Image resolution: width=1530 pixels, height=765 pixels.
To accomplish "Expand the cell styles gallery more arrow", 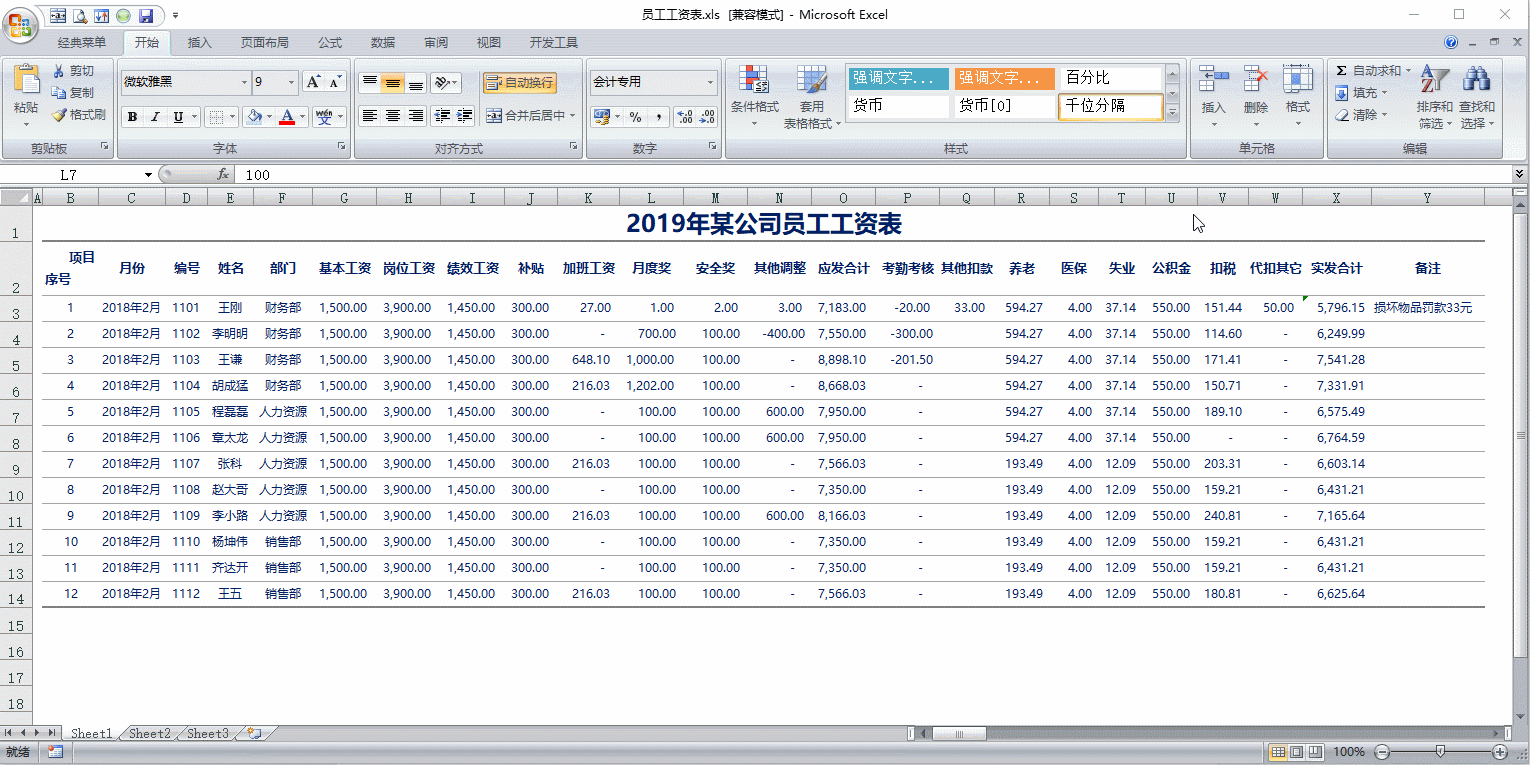I will (x=1173, y=114).
